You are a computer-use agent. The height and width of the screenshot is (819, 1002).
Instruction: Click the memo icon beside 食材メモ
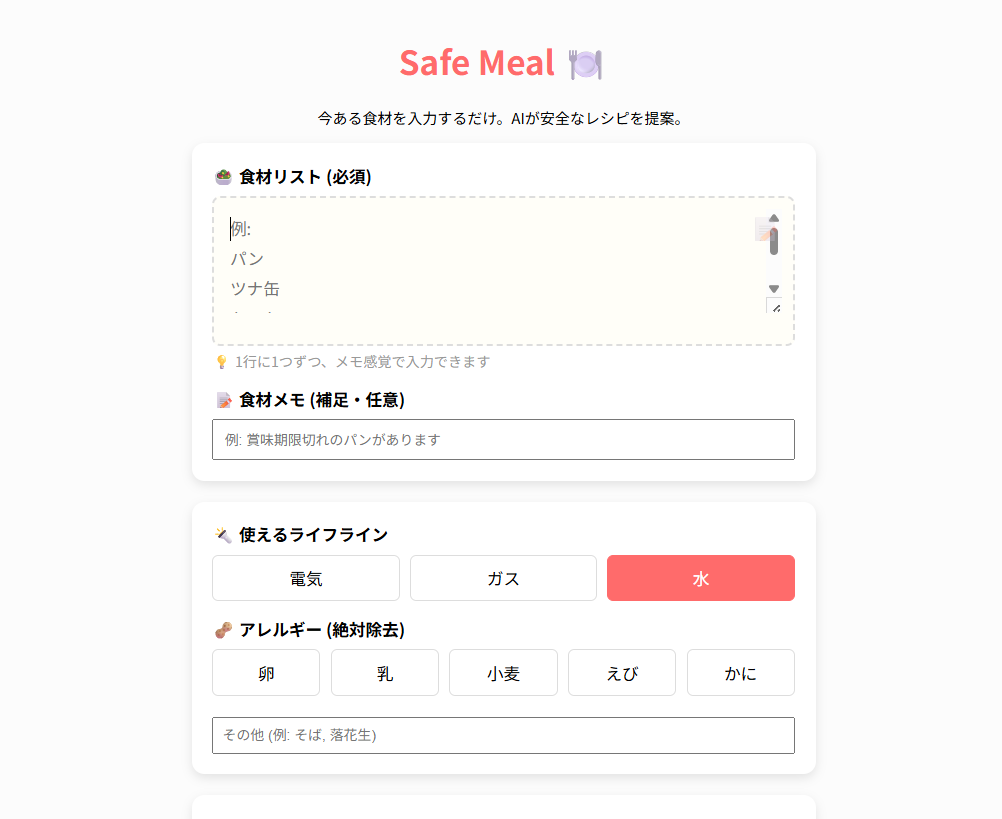[x=223, y=400]
